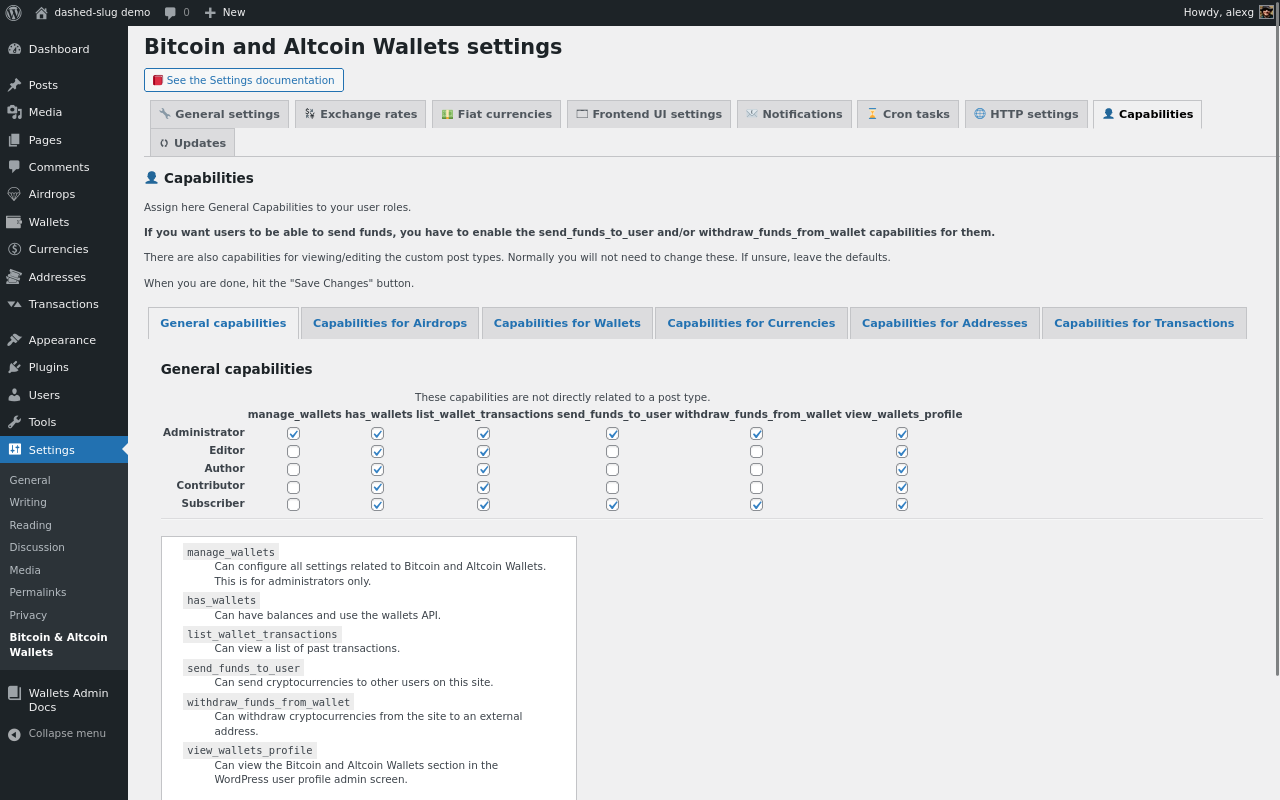The height and width of the screenshot is (800, 1280).
Task: Enable send_funds_to_user for Editor
Action: (612, 451)
